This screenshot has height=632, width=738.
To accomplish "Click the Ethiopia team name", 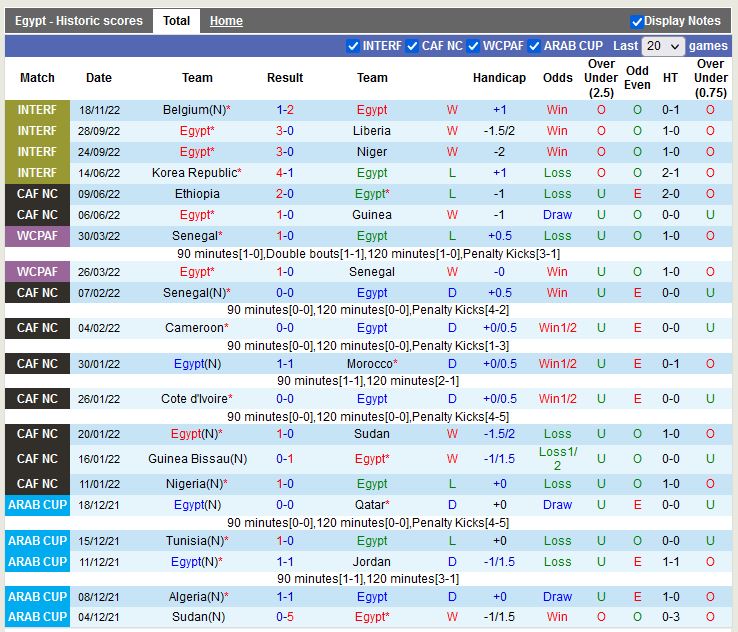I will 197,194.
